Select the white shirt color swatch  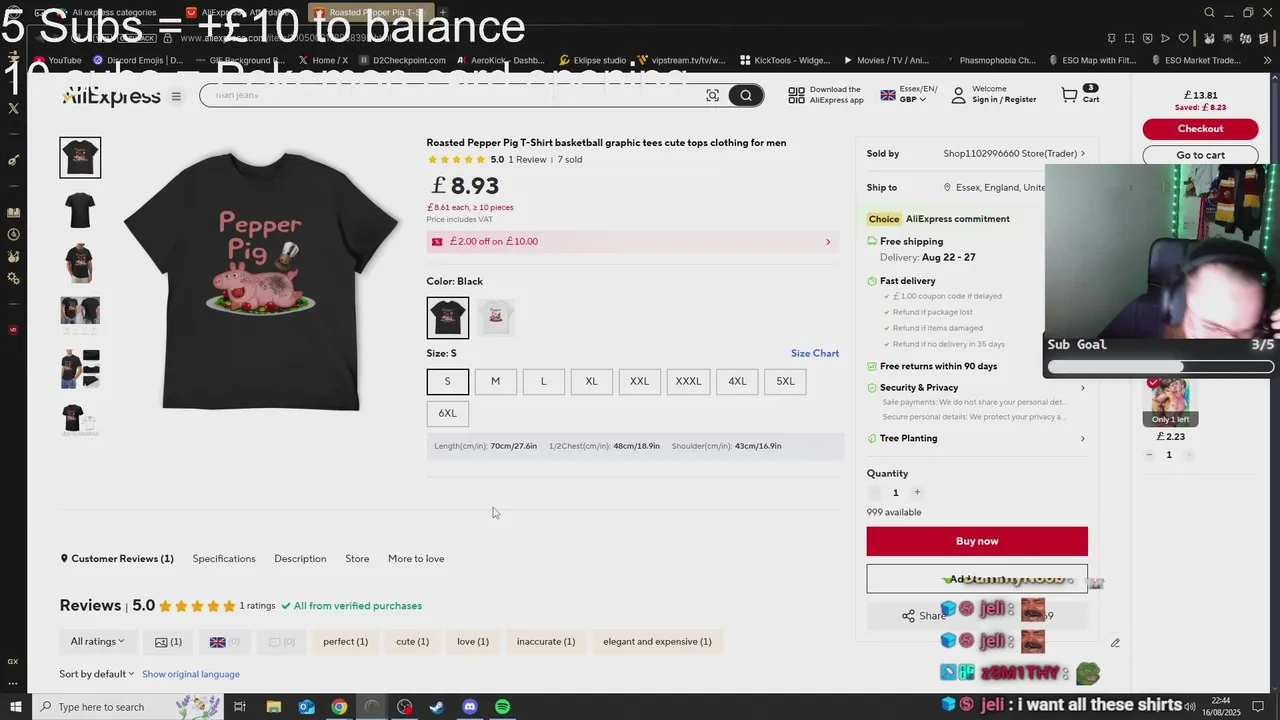click(x=495, y=317)
